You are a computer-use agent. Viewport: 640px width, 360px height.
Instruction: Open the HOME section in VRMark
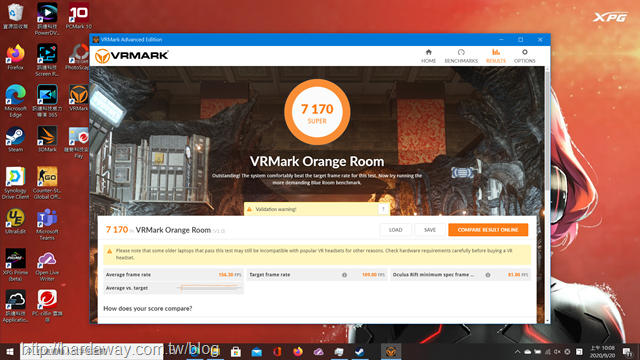point(428,56)
